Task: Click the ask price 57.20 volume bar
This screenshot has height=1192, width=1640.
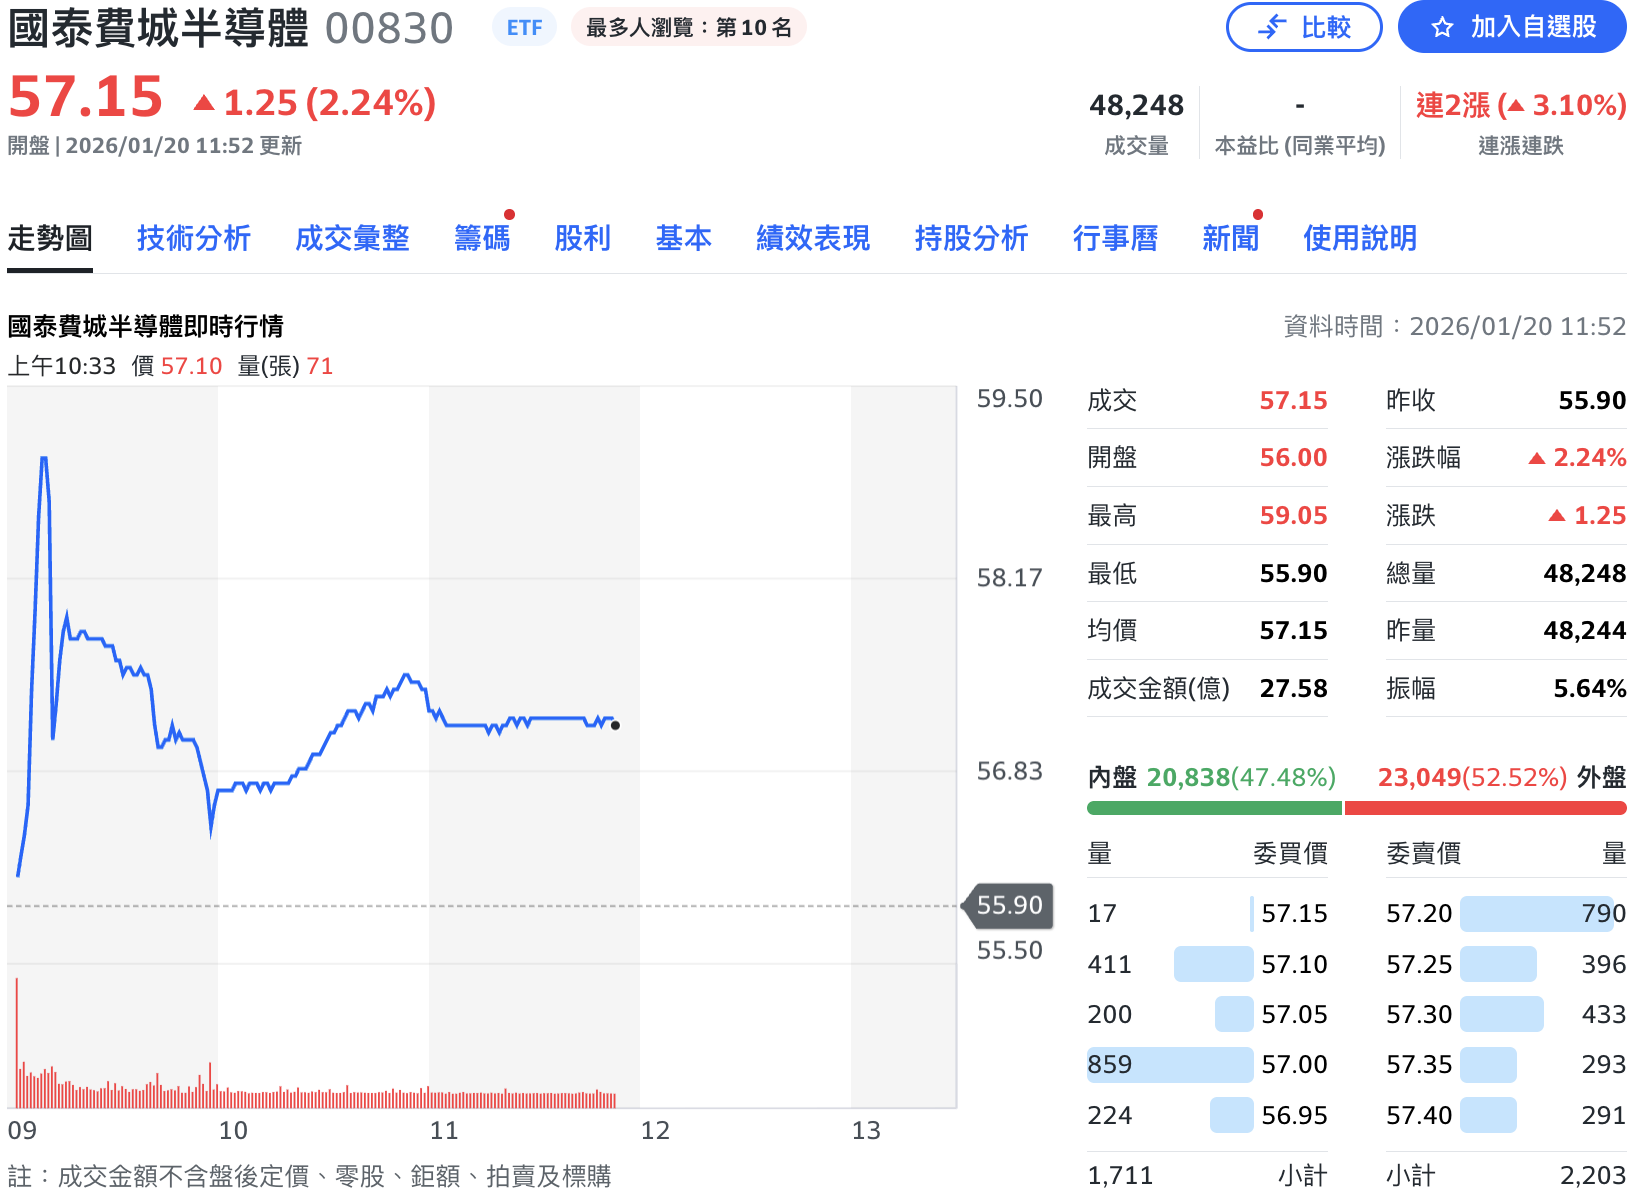Action: coord(1537,913)
